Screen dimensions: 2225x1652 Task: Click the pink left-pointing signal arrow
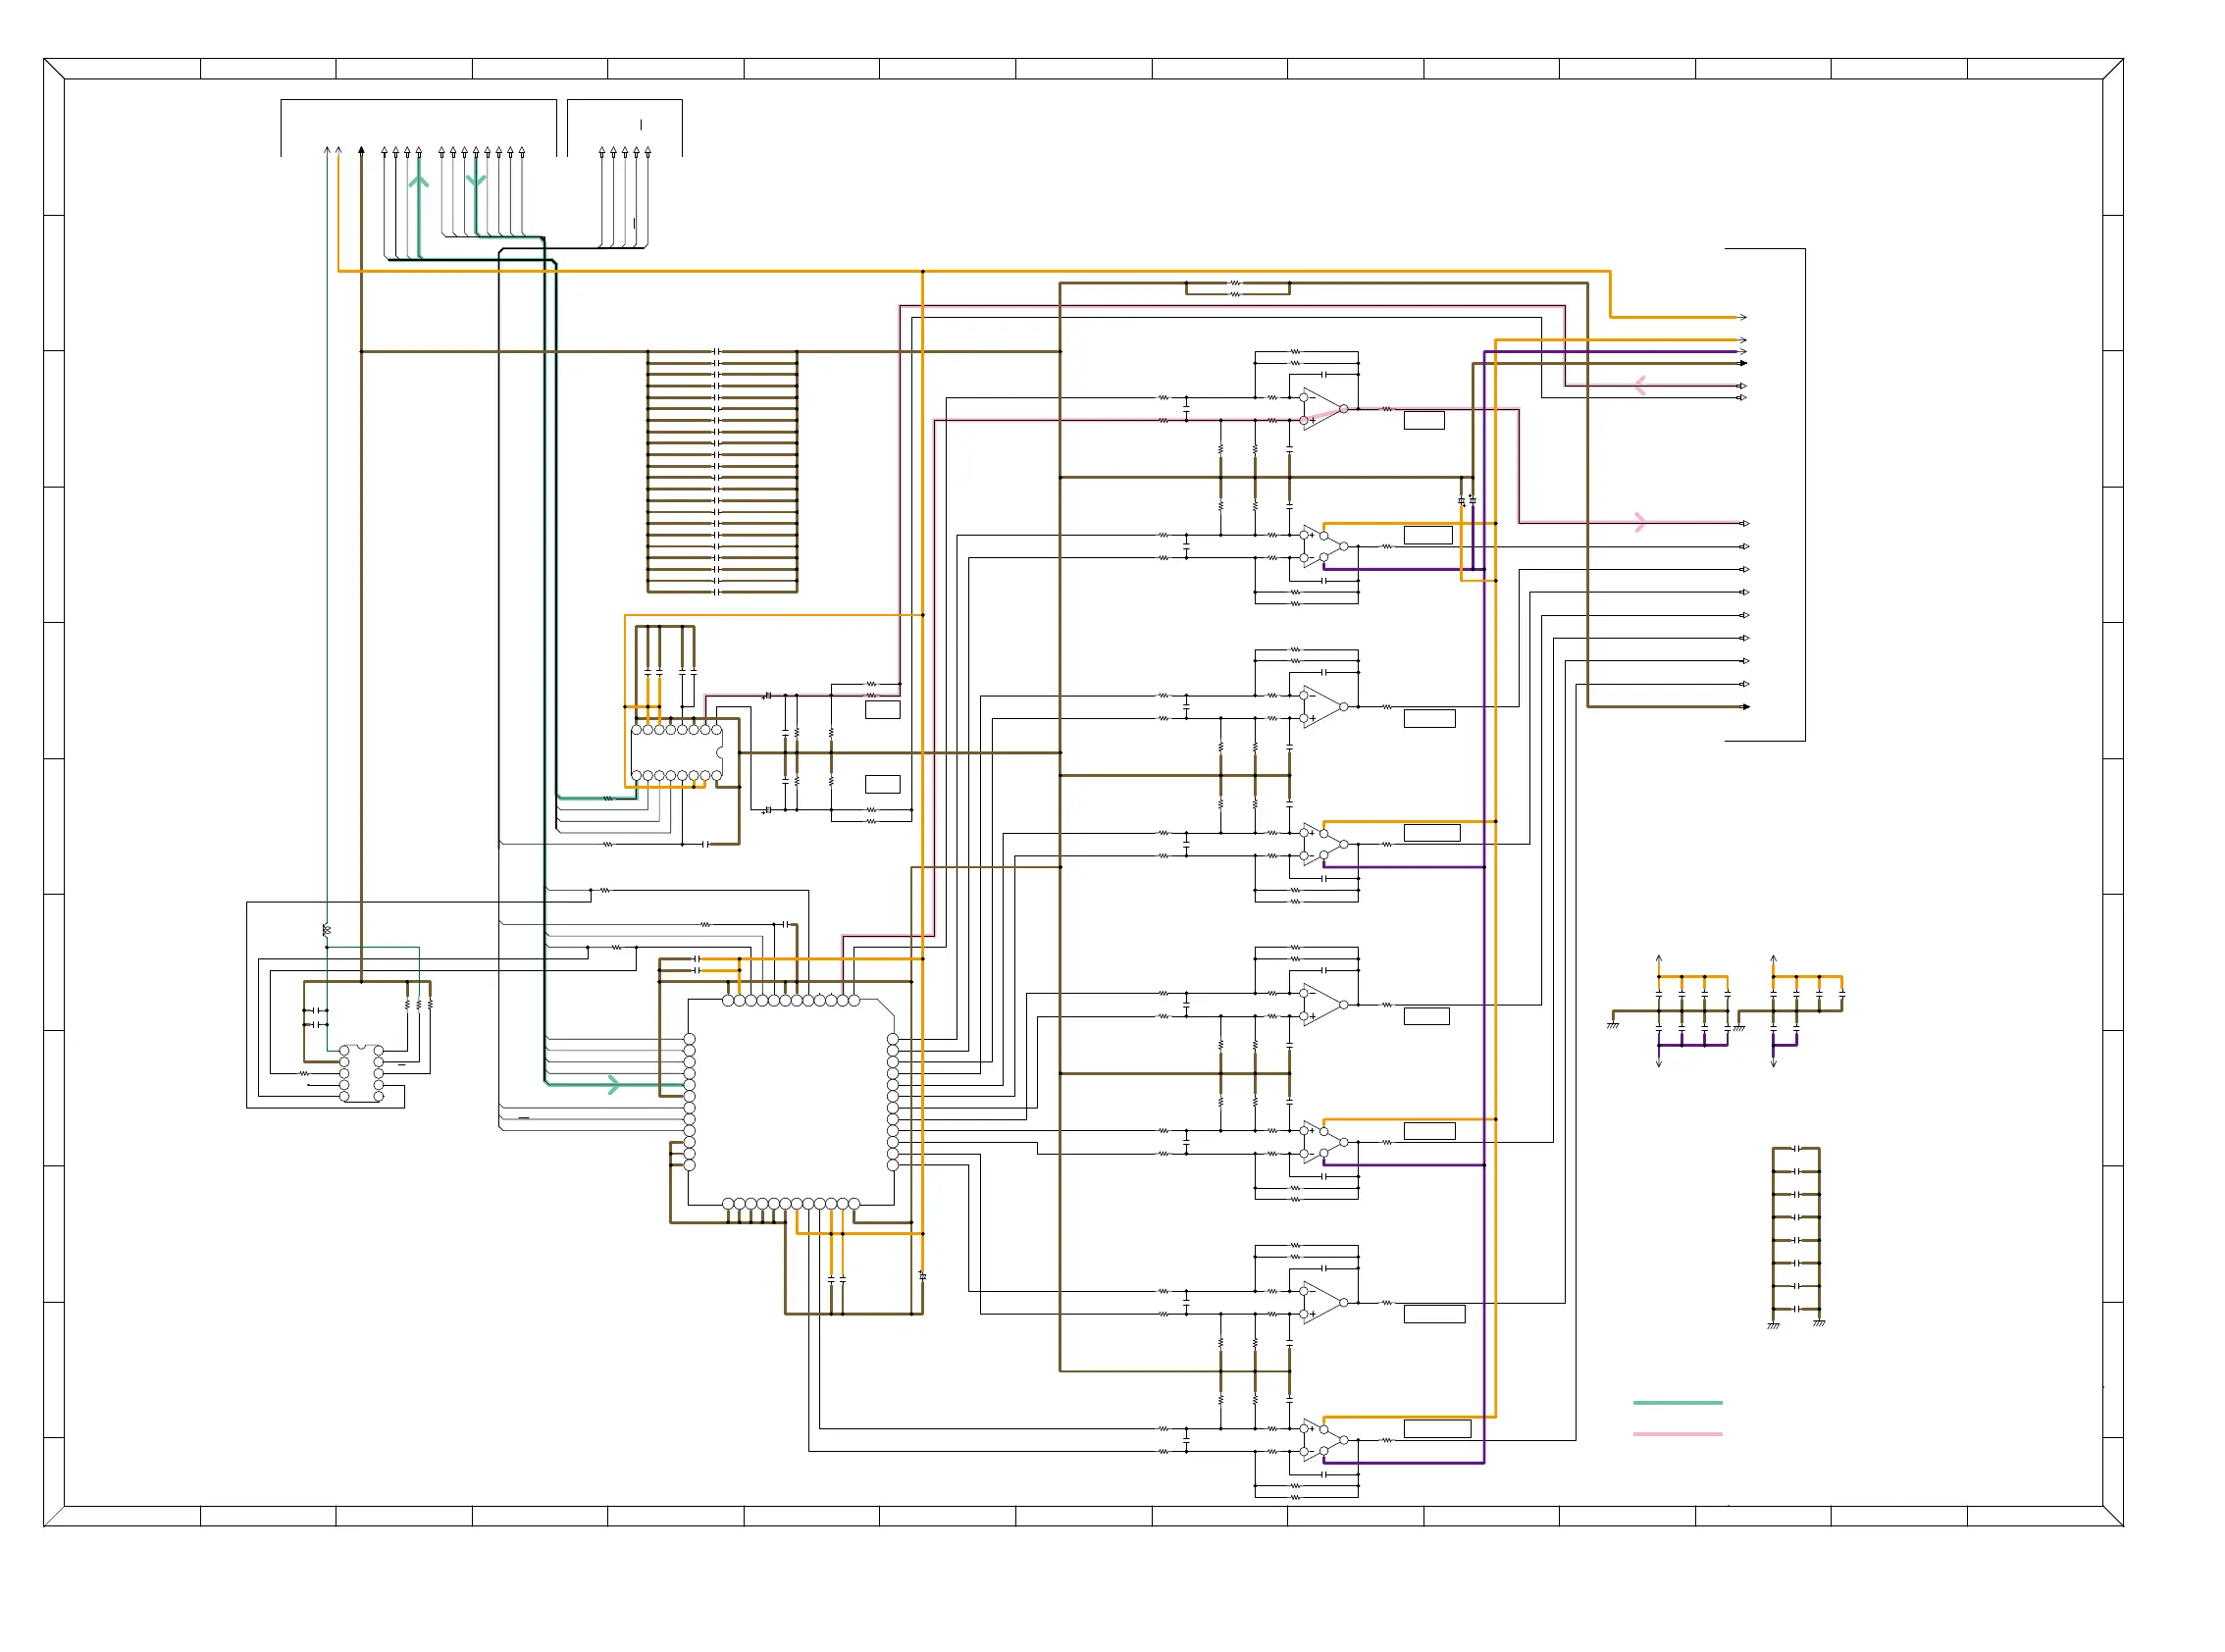(1640, 386)
